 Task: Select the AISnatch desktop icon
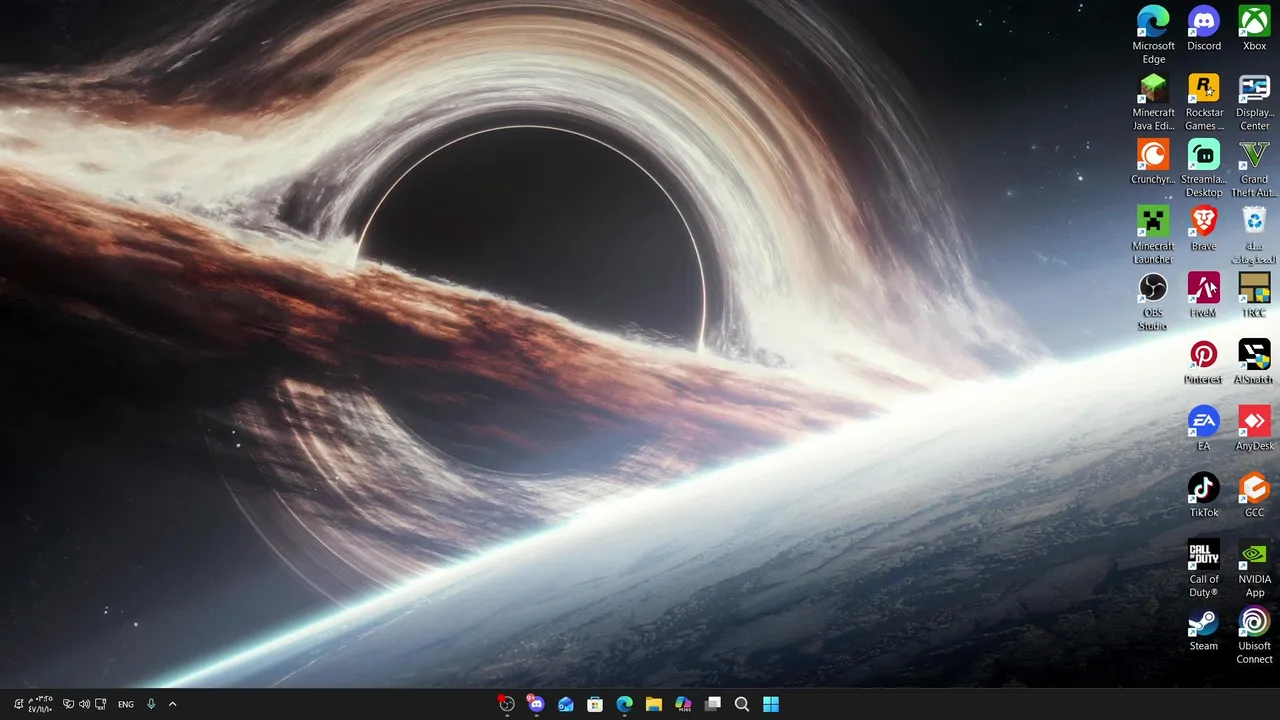tap(1254, 362)
